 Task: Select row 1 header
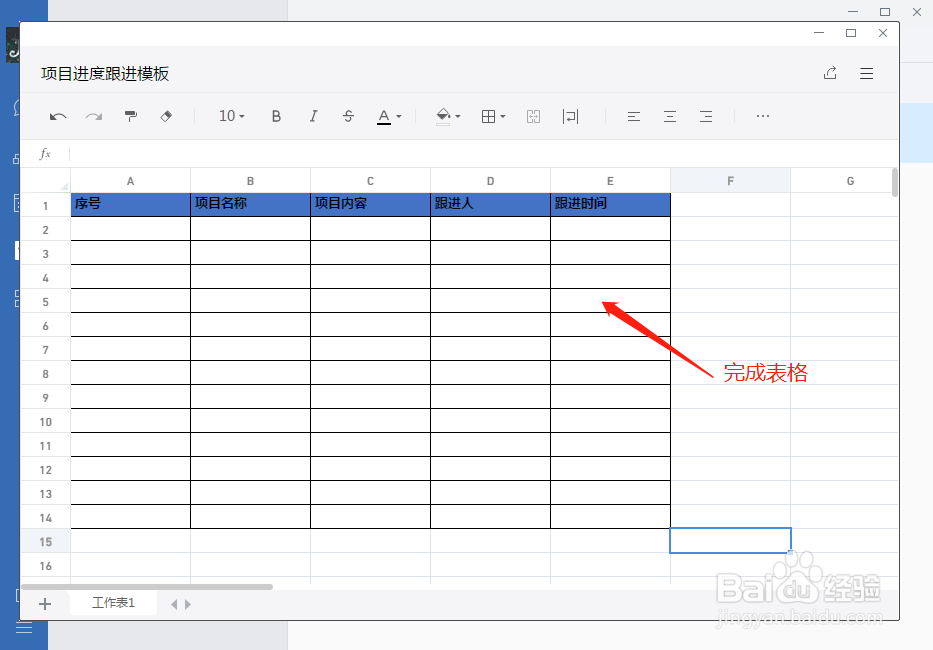(x=45, y=206)
